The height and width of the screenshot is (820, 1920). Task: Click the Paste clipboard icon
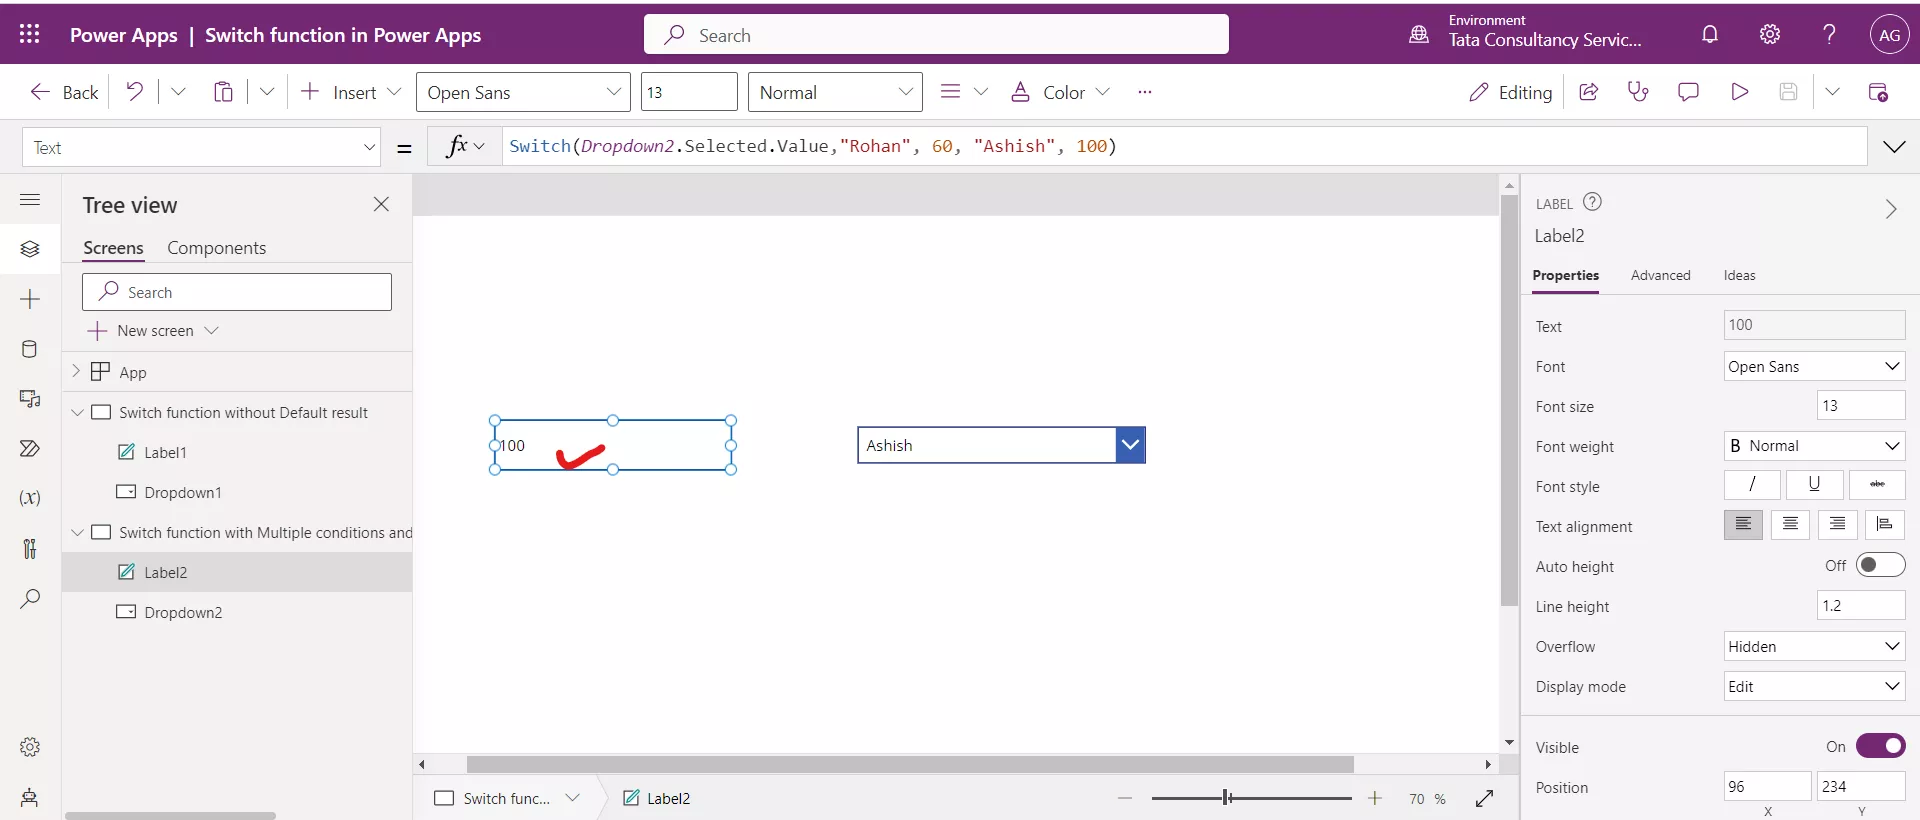tap(223, 92)
